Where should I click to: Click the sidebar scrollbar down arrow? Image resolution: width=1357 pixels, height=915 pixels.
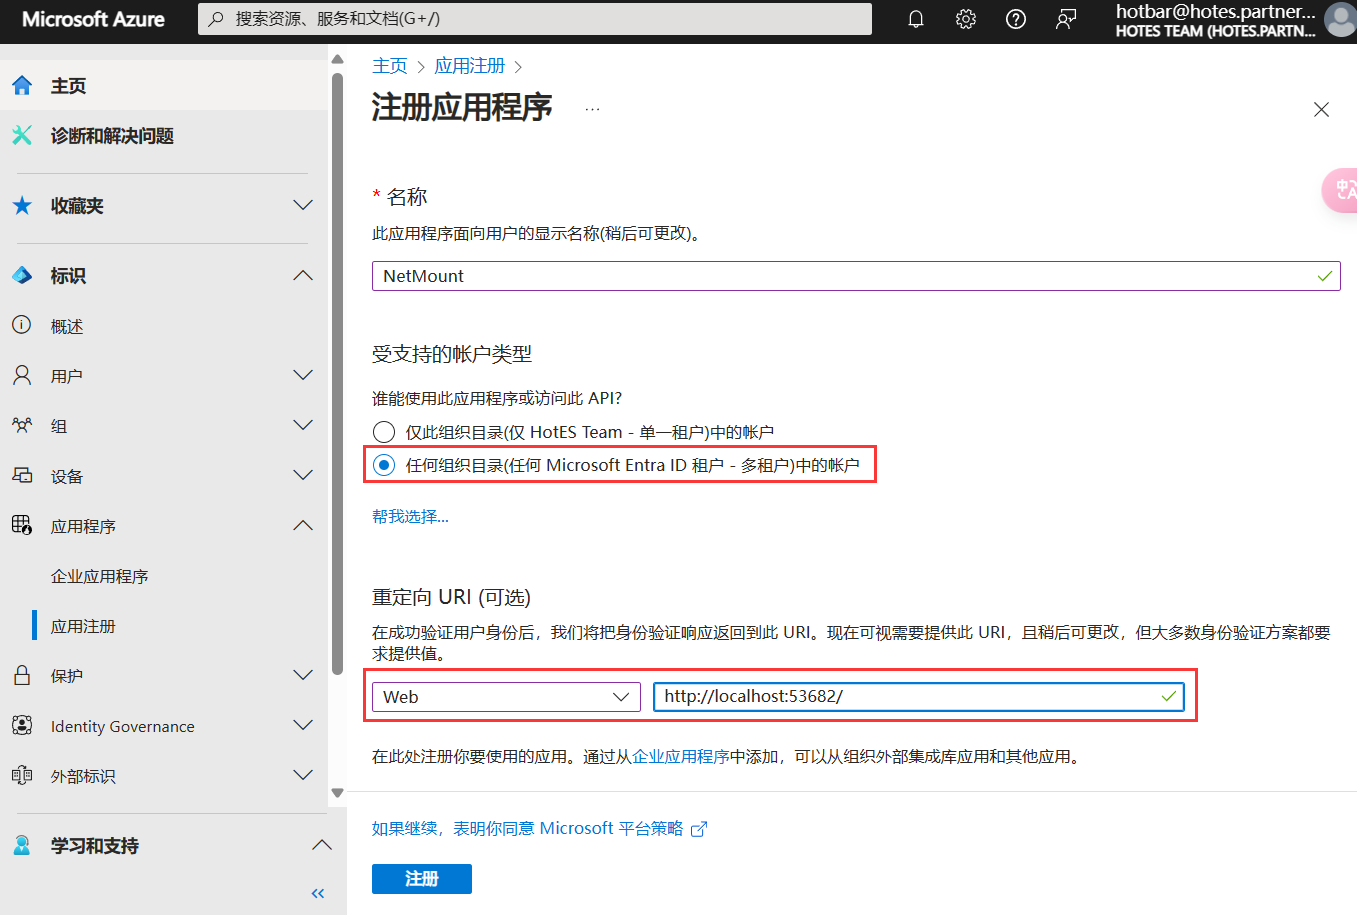pyautogui.click(x=338, y=793)
